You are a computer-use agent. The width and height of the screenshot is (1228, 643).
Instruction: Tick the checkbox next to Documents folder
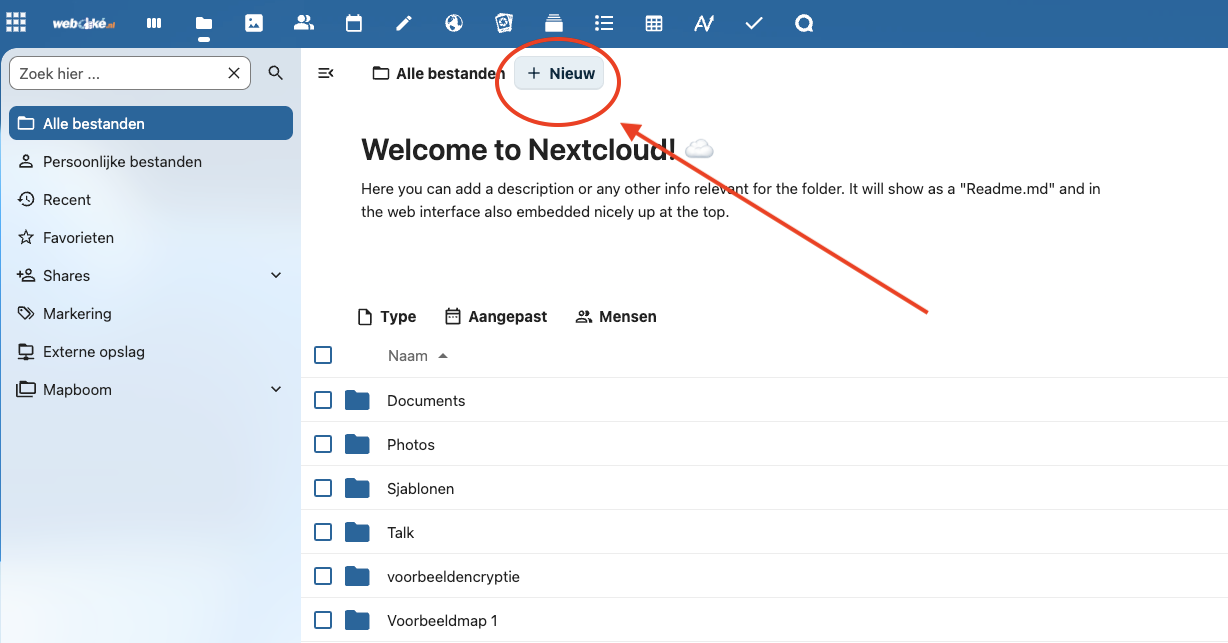point(323,400)
